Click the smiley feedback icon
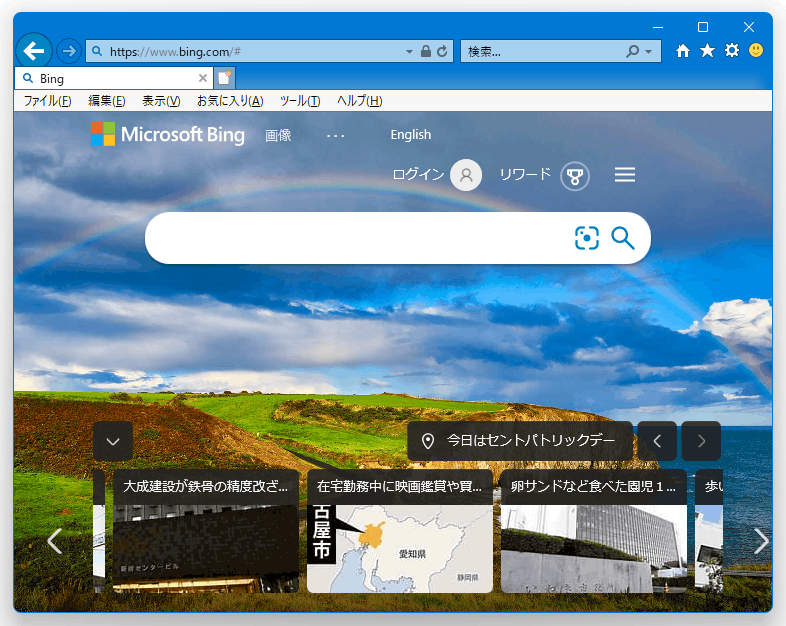 pos(756,50)
